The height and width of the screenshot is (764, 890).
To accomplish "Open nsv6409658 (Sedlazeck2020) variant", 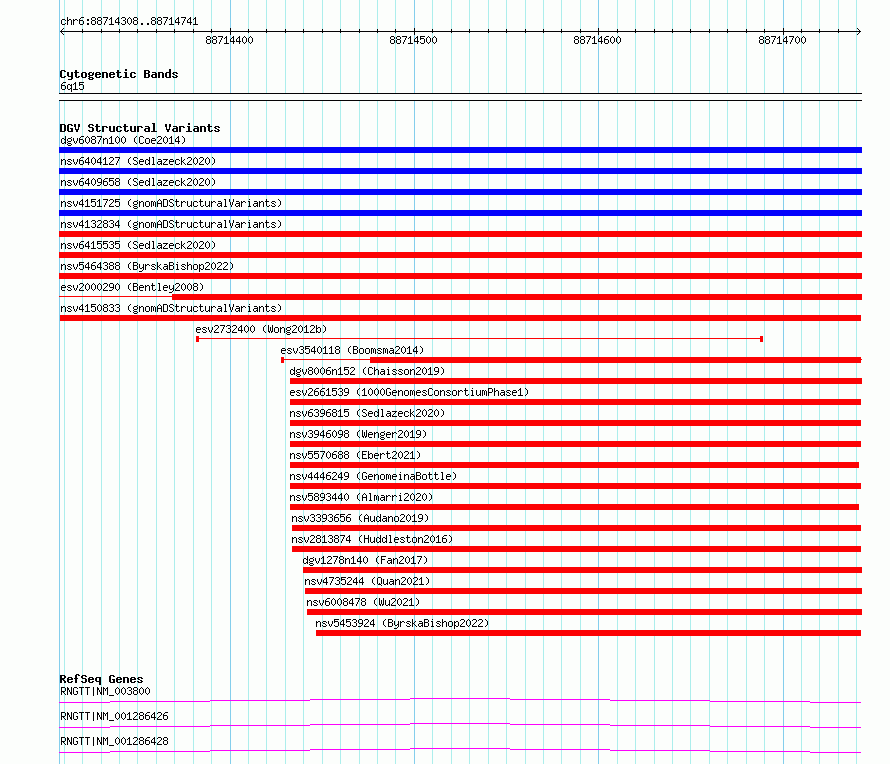I will [138, 182].
